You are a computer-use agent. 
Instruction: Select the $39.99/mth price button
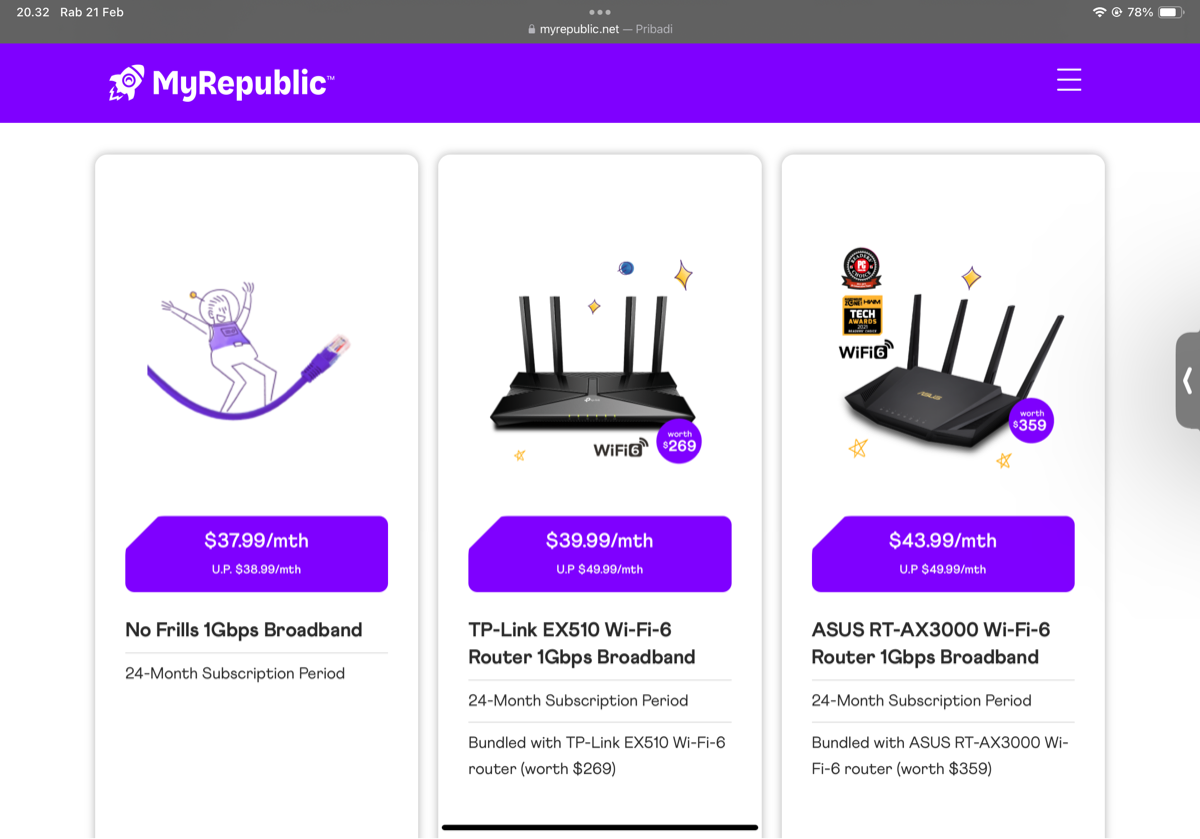[x=600, y=553]
